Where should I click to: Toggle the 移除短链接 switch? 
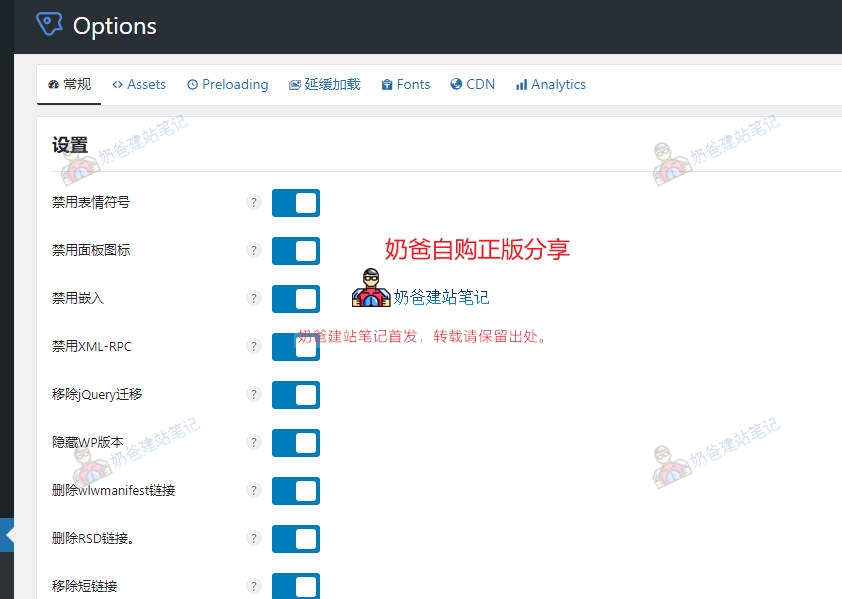tap(295, 586)
